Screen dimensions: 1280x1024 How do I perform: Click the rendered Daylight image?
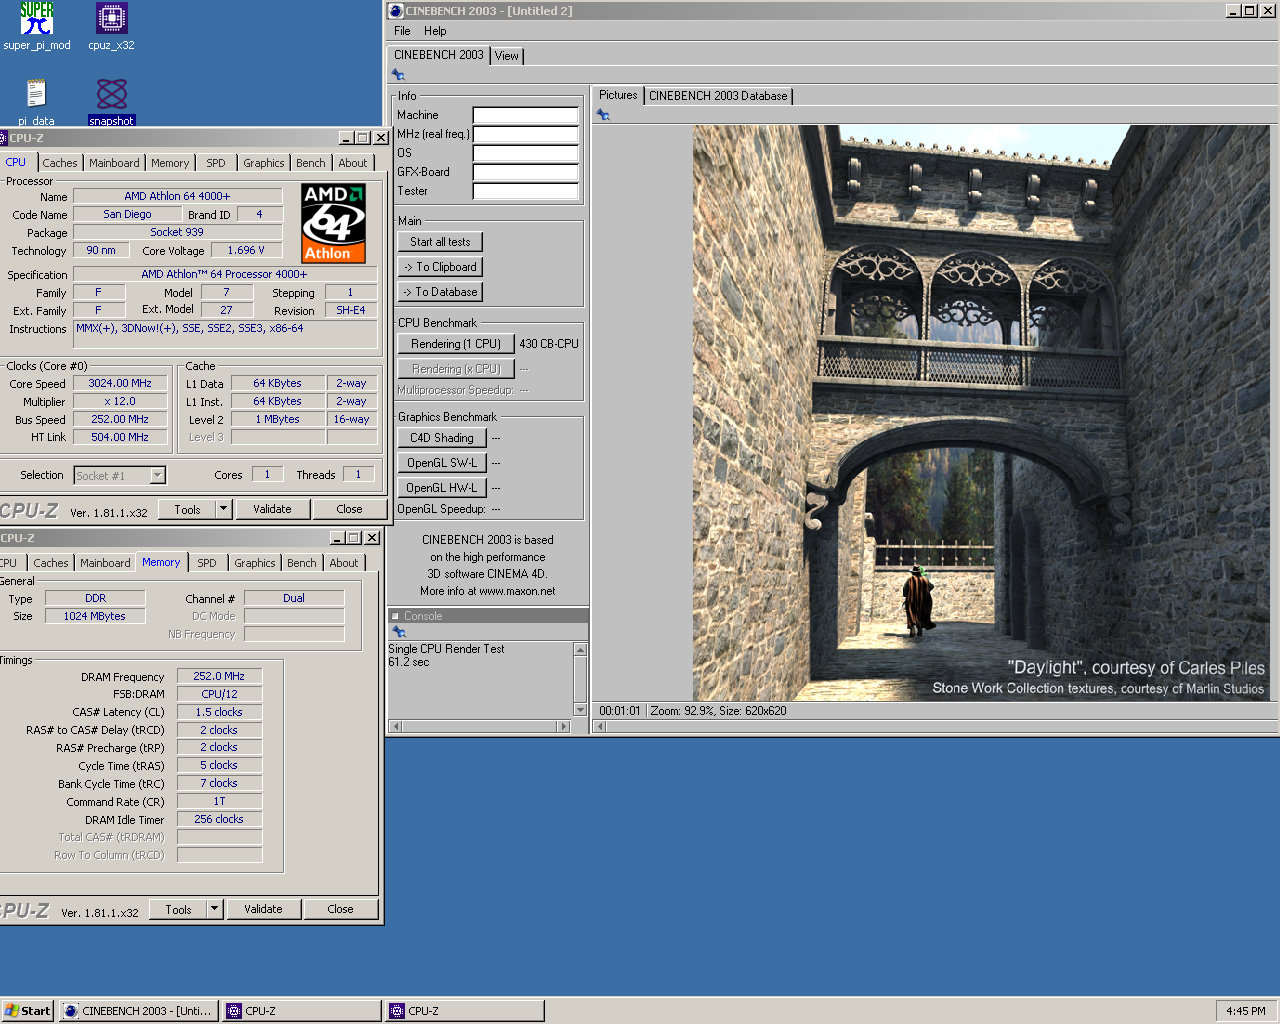click(x=982, y=413)
